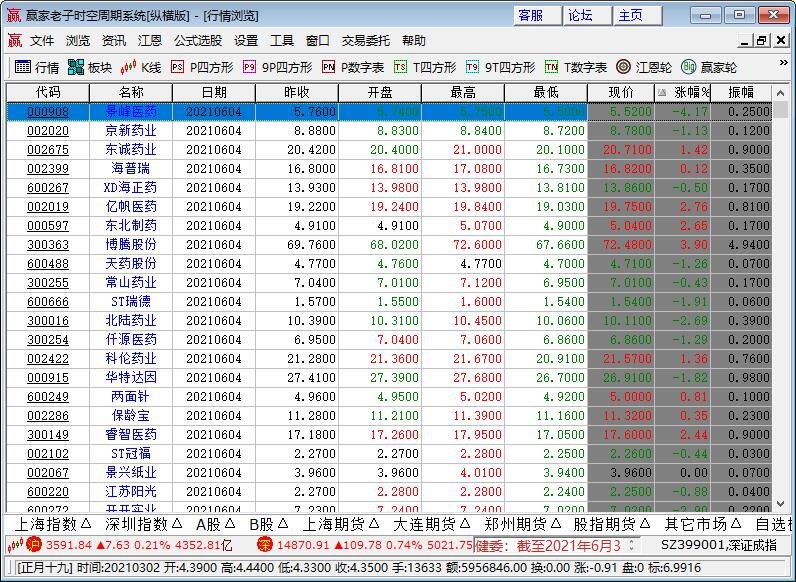
Task: Open the 9P四方形 tool
Action: (277, 67)
